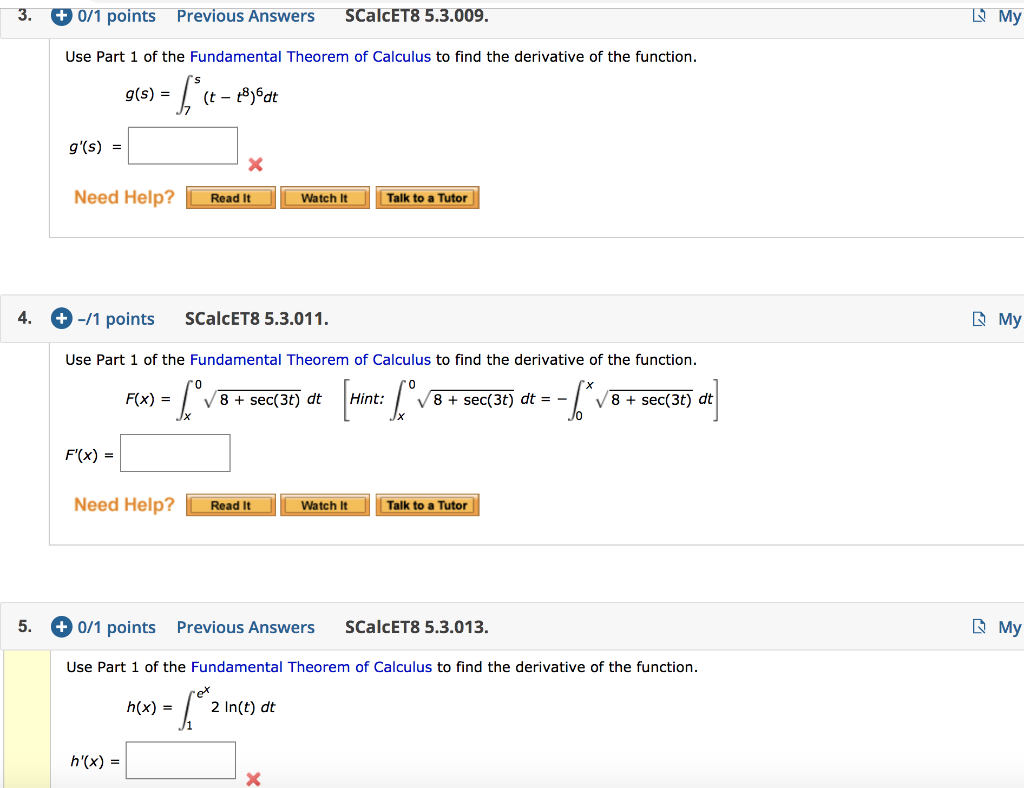Click the red X beside the h'(x) box
This screenshot has width=1024, height=788.
pos(253,779)
